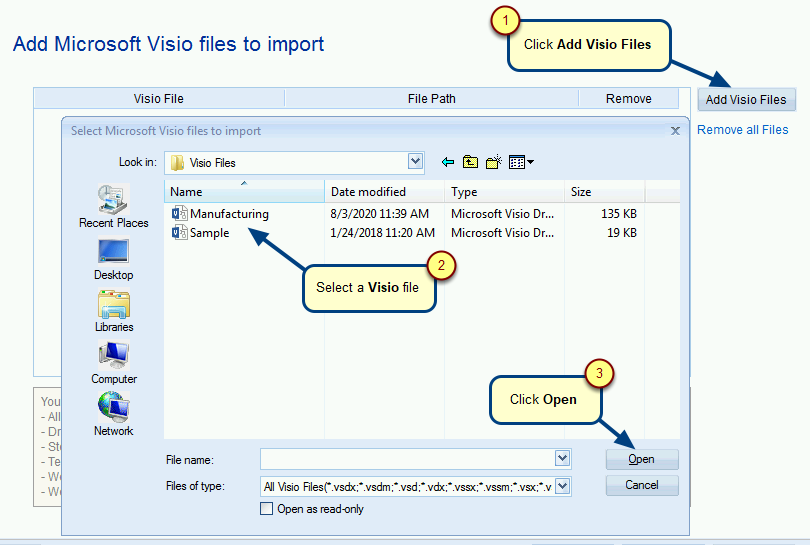The width and height of the screenshot is (810, 545).
Task: Go back using the blue arrow icon
Action: coord(448,162)
